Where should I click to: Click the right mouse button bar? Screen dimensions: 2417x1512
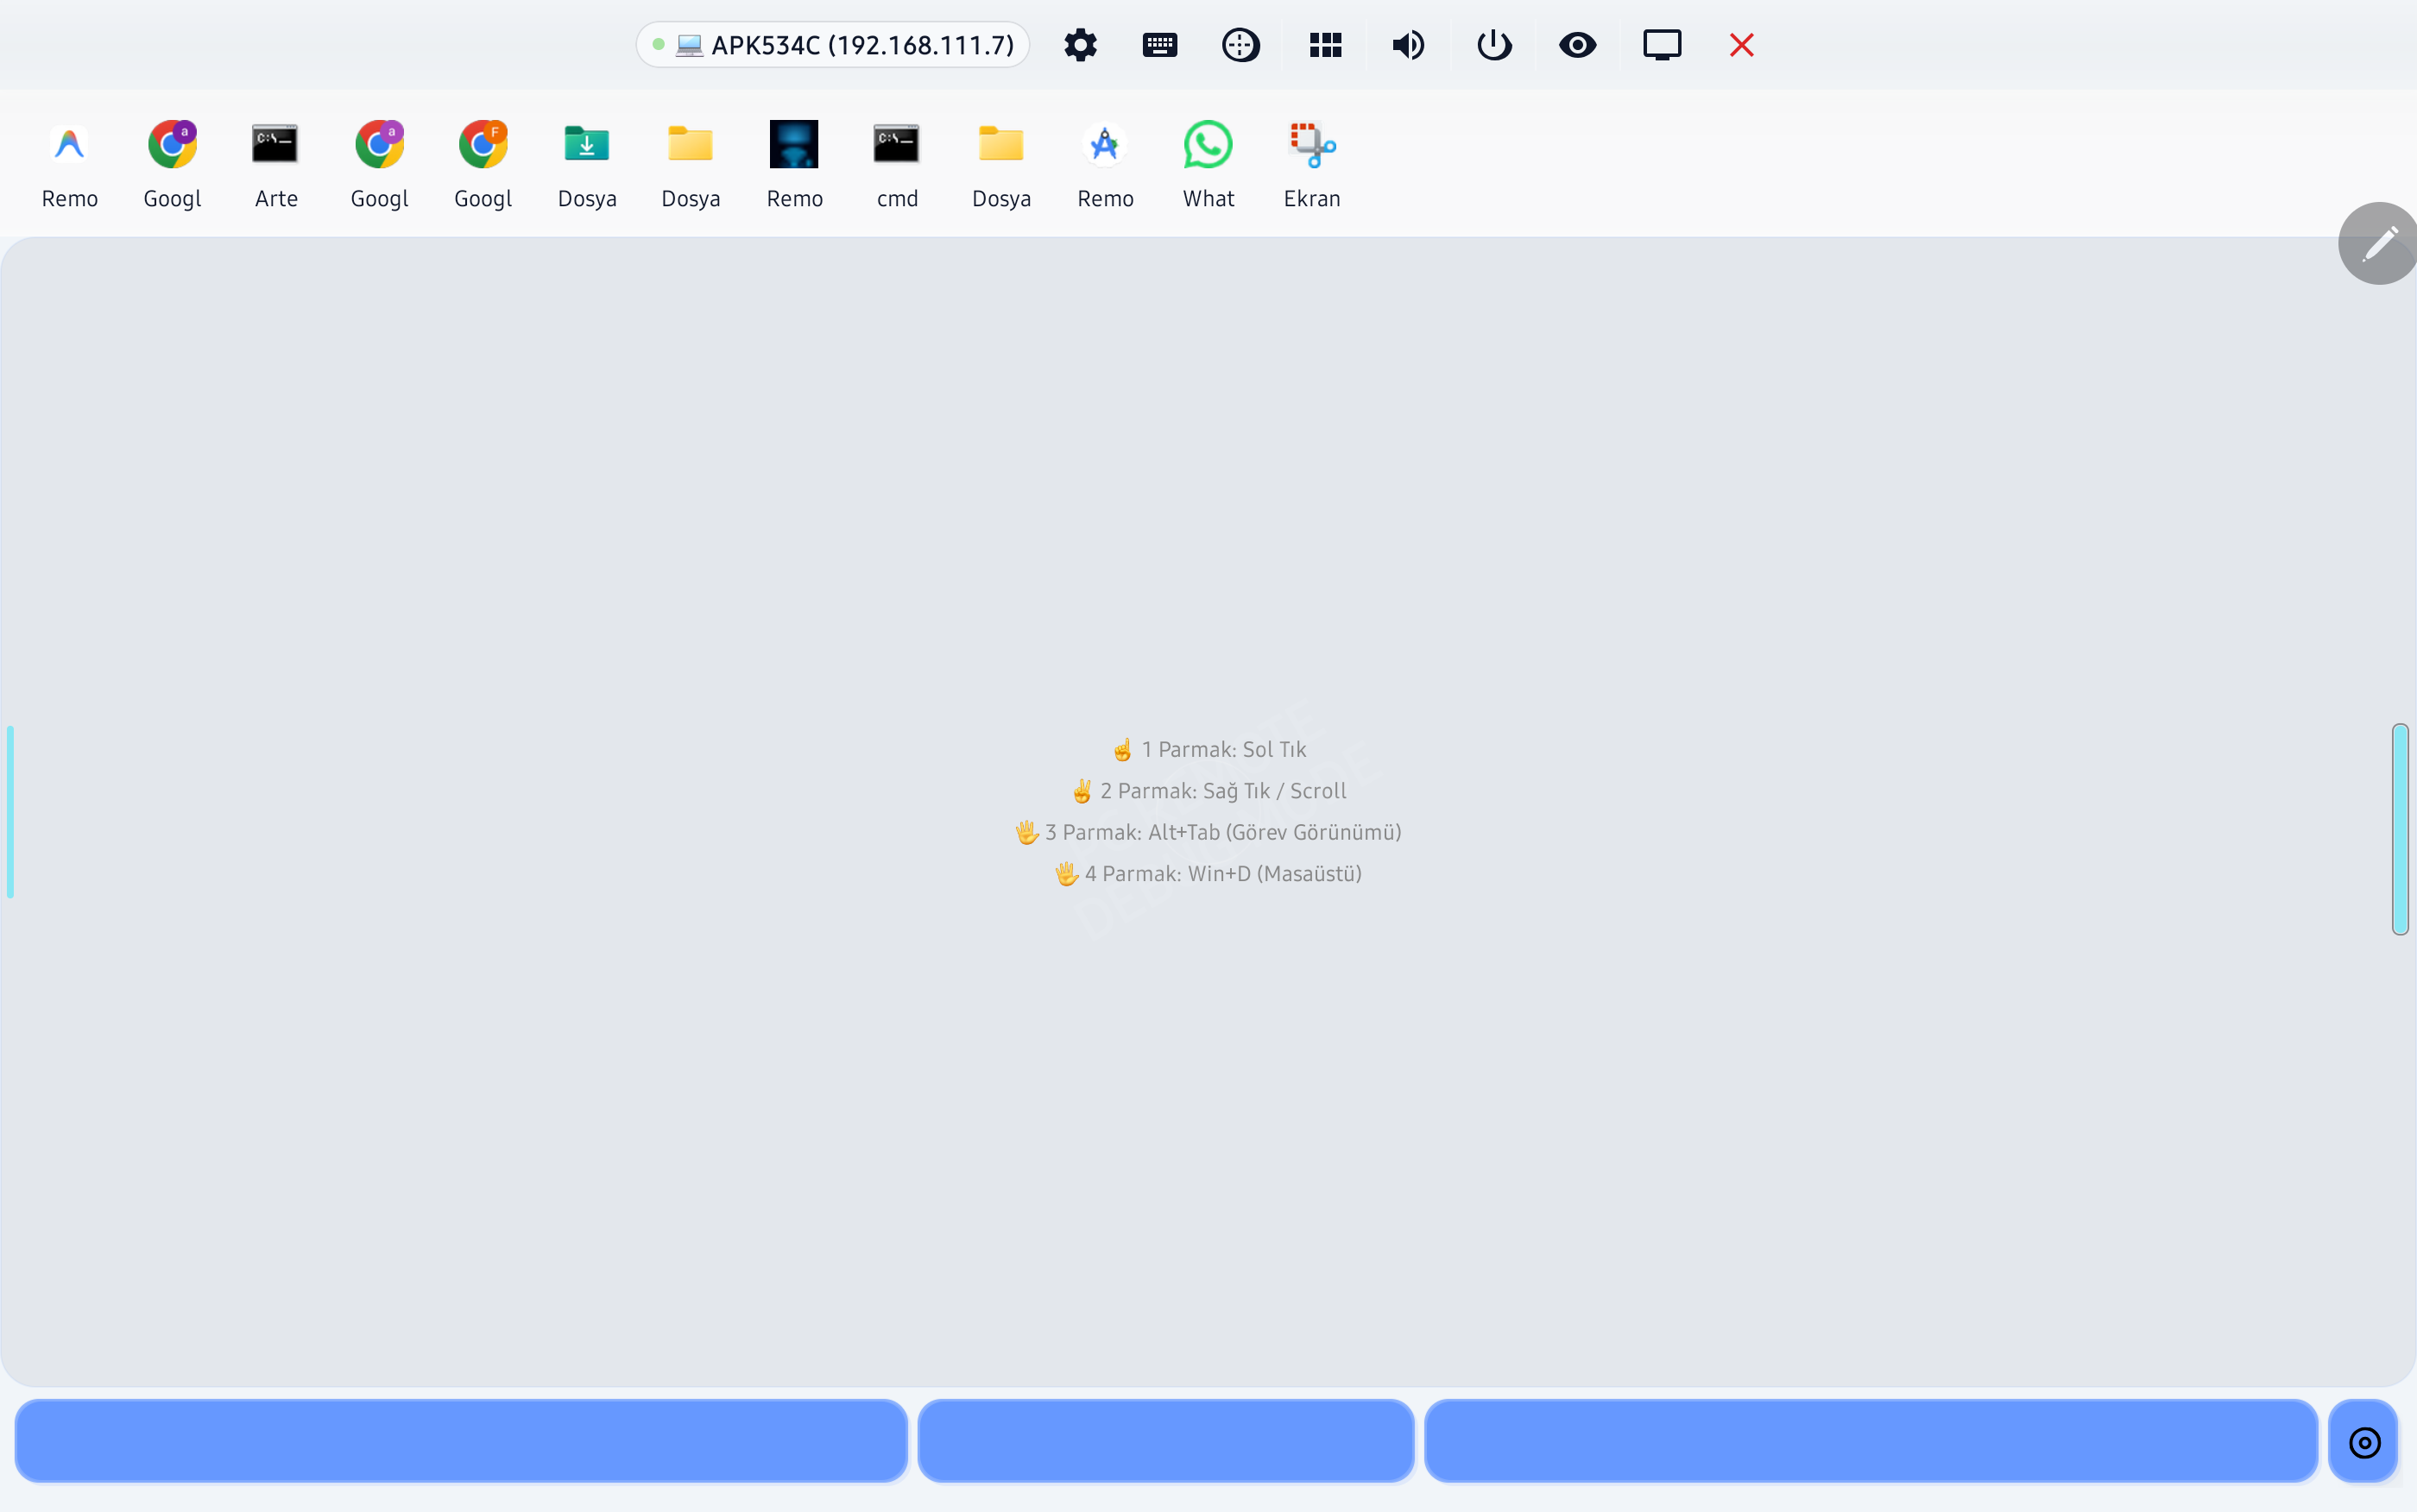[x=1871, y=1441]
